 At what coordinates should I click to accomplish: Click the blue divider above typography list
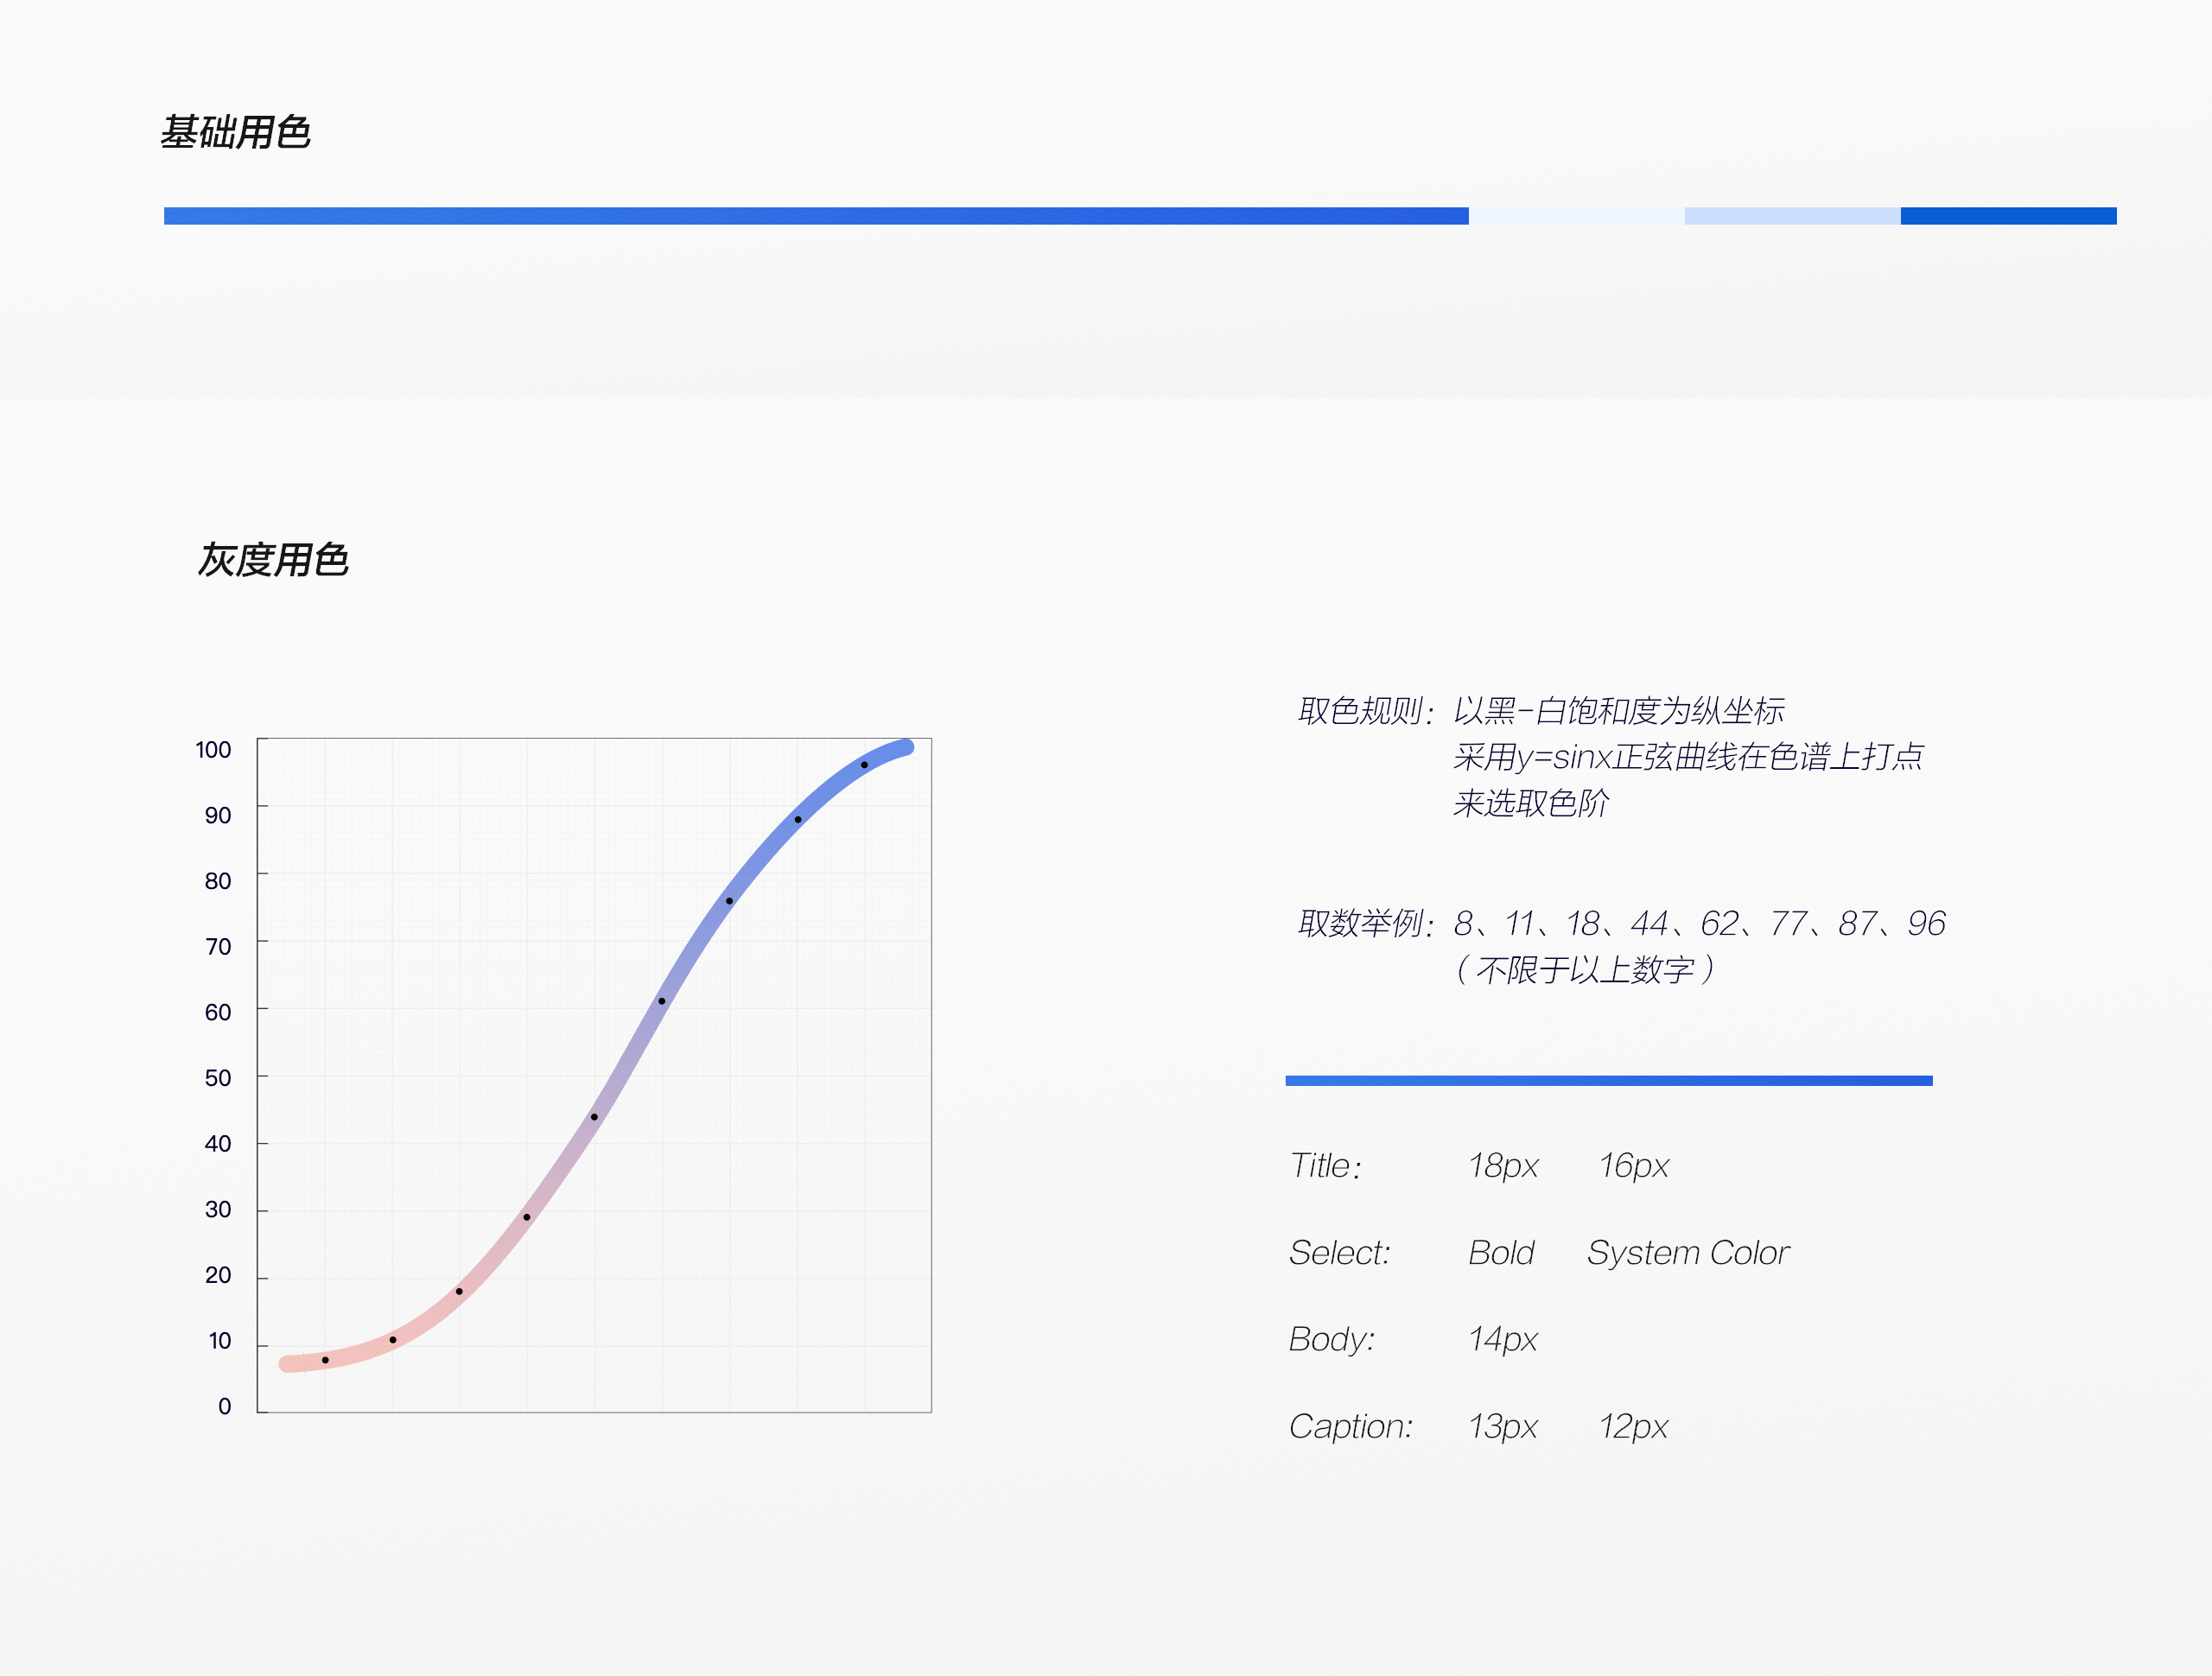(1610, 1079)
